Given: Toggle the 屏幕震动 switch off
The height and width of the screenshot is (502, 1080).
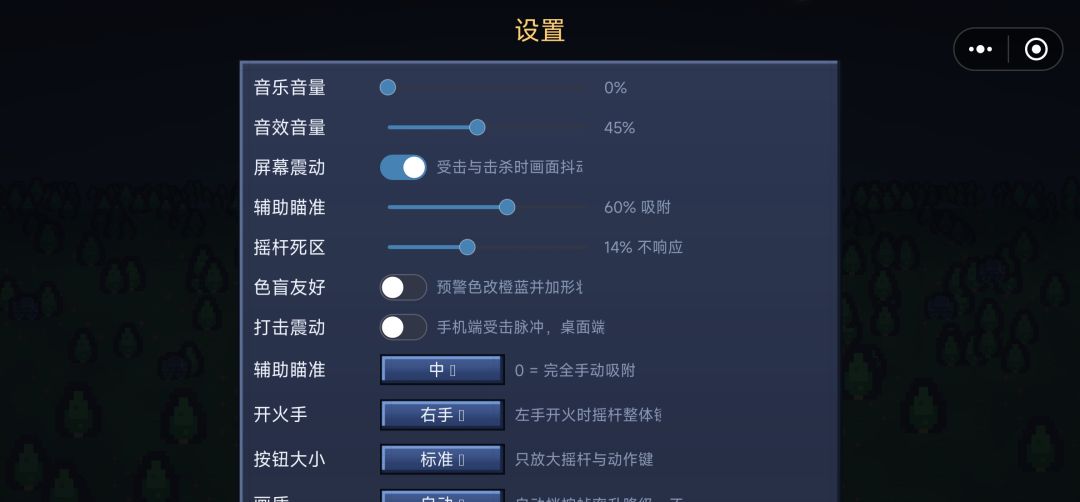Looking at the screenshot, I should pos(403,167).
